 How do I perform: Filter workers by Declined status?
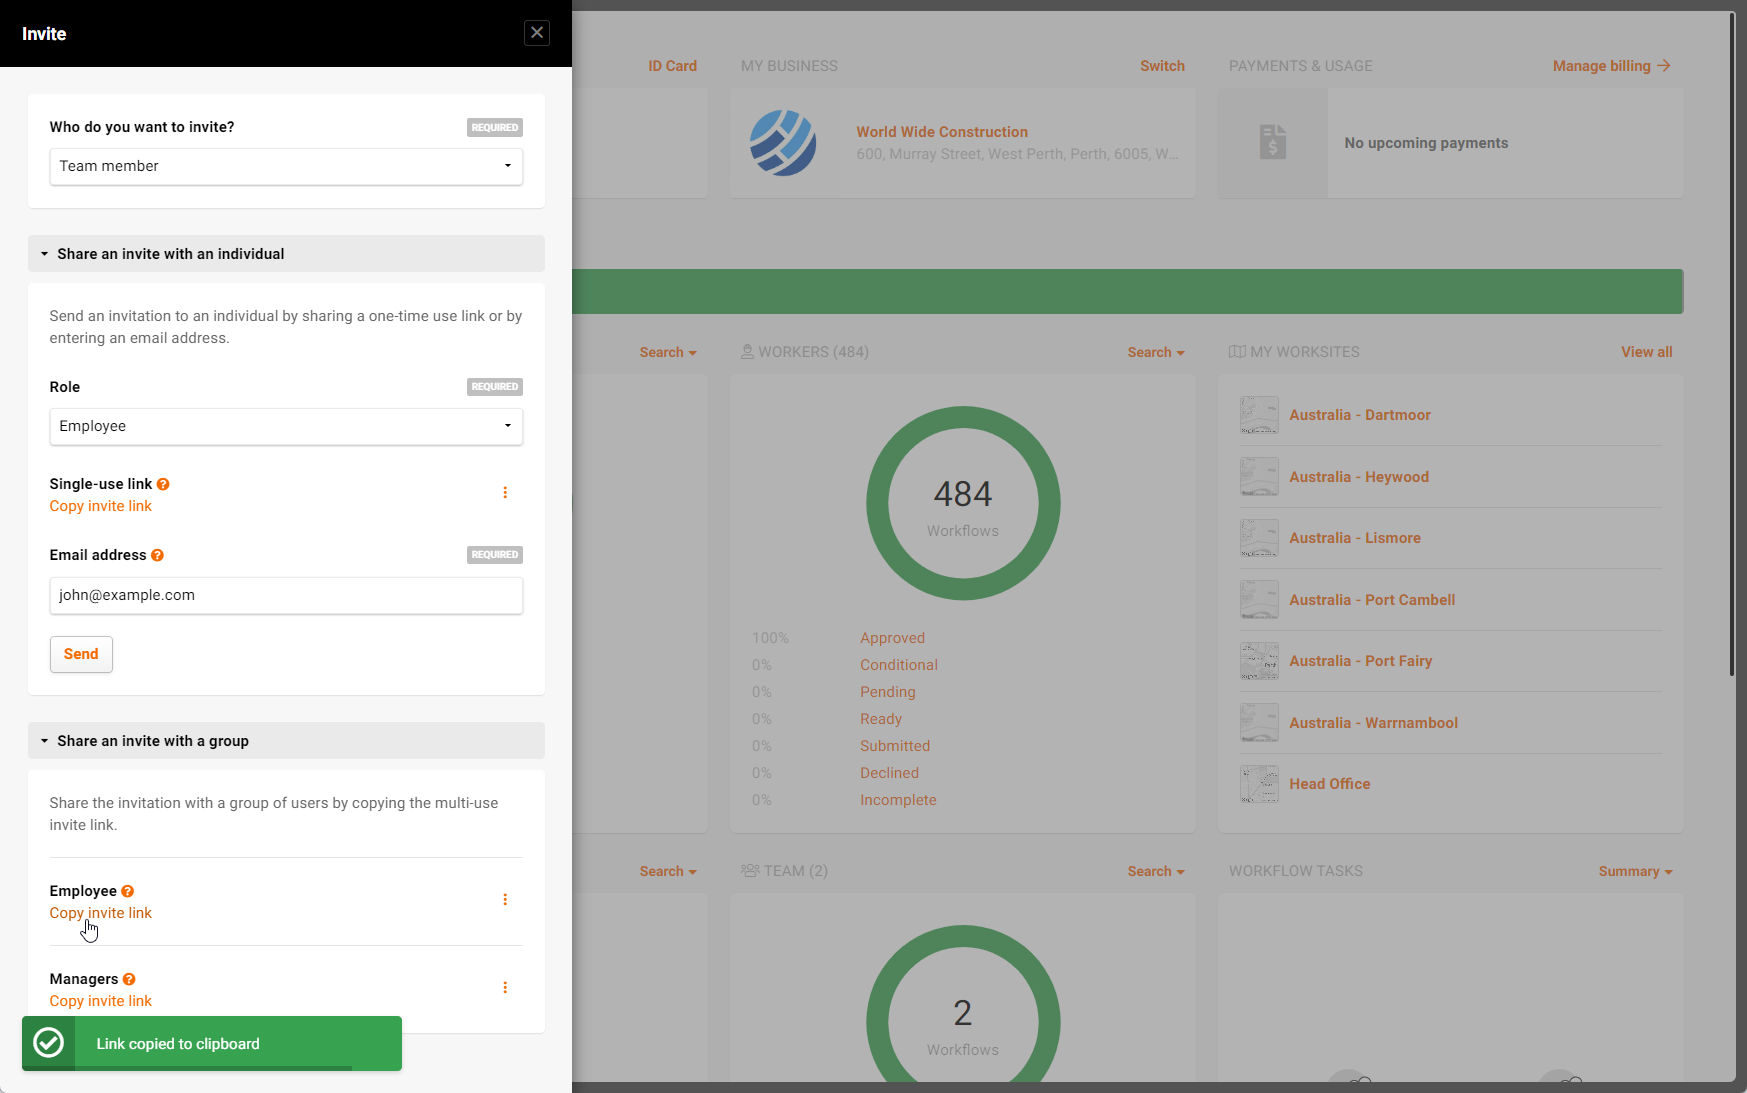pyautogui.click(x=889, y=773)
